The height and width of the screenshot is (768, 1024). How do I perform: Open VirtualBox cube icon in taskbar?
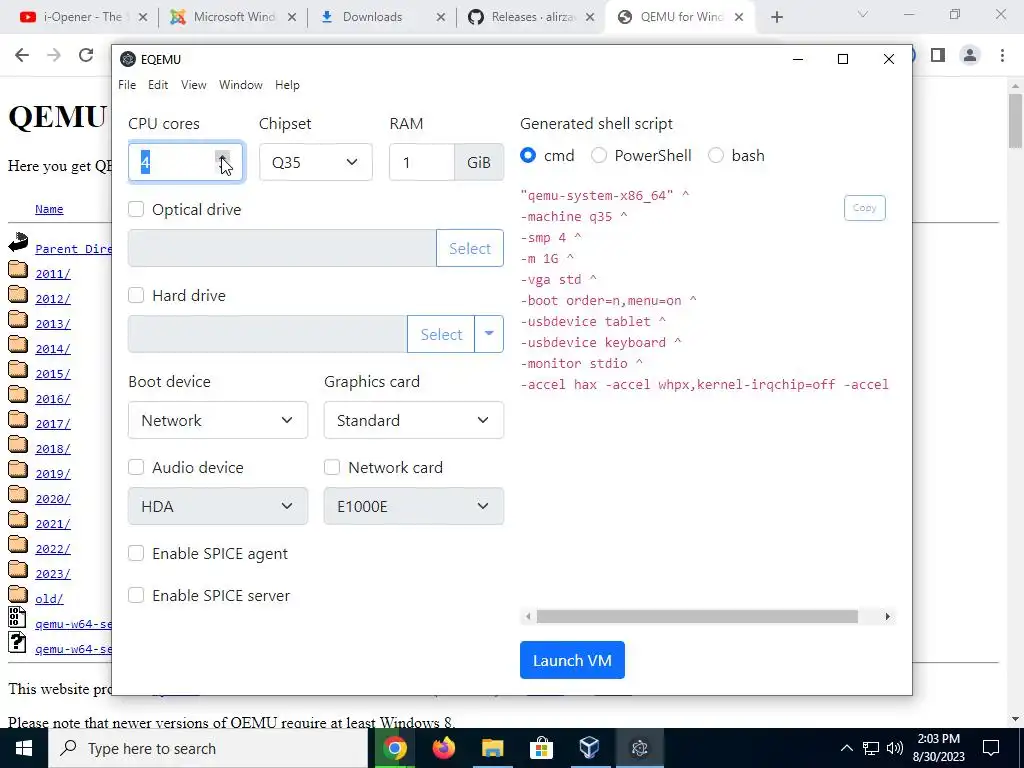(x=590, y=748)
